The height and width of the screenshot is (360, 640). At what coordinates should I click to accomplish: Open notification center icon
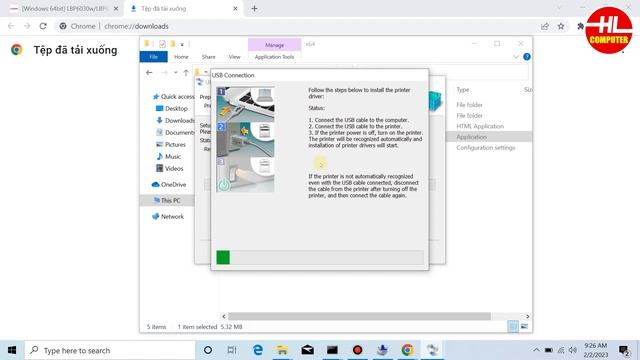pos(623,350)
